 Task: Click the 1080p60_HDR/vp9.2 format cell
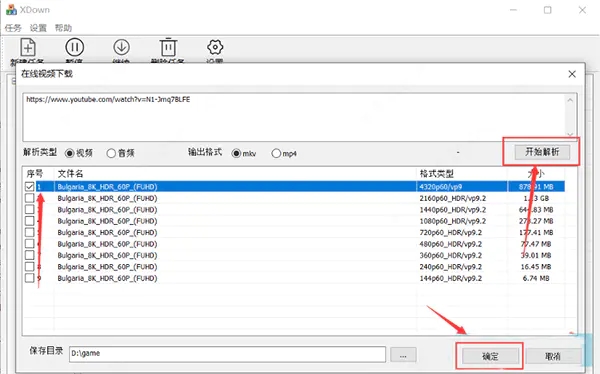pyautogui.click(x=453, y=221)
